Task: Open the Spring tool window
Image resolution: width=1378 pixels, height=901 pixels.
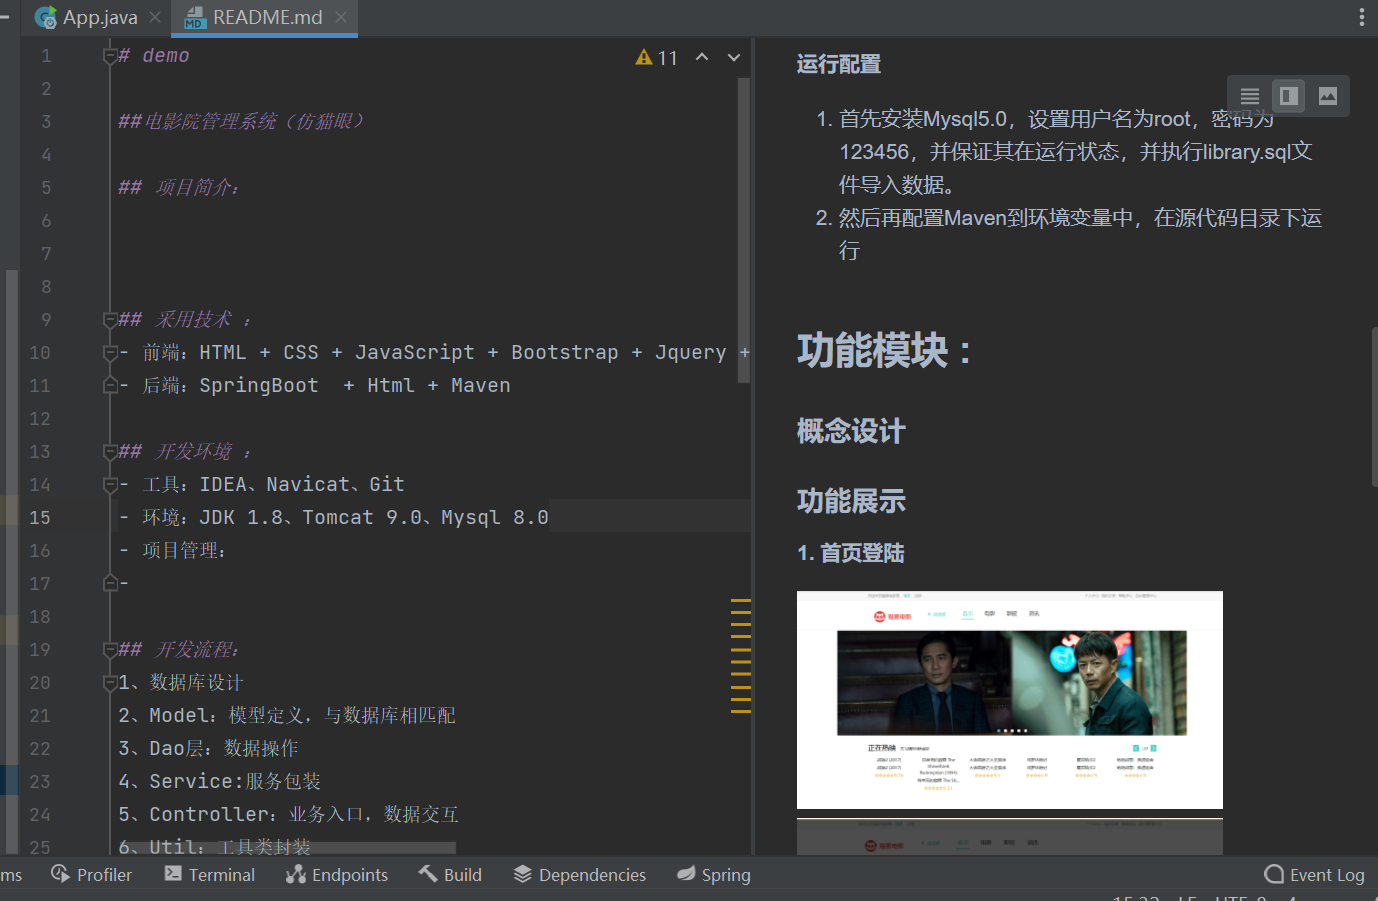Action: coord(714,875)
